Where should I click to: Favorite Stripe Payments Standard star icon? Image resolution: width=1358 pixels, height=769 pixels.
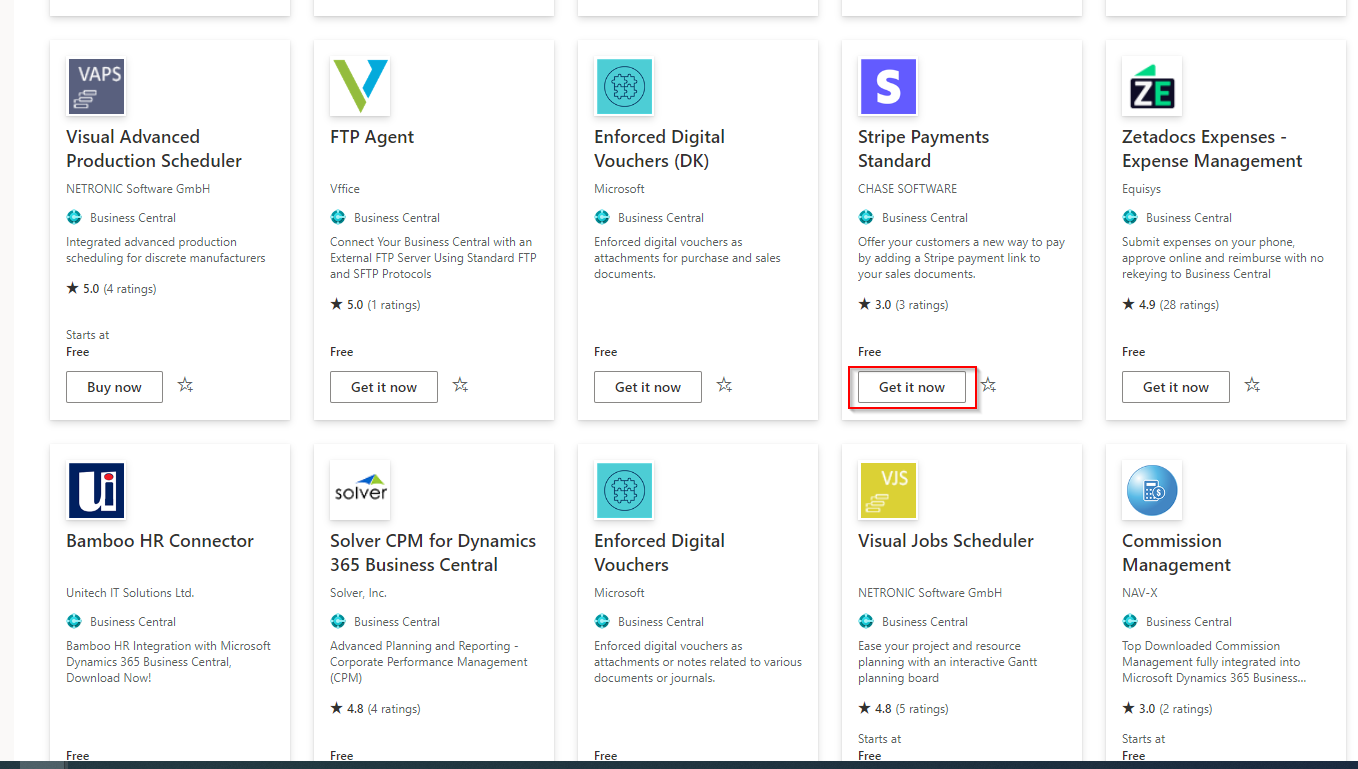(988, 385)
